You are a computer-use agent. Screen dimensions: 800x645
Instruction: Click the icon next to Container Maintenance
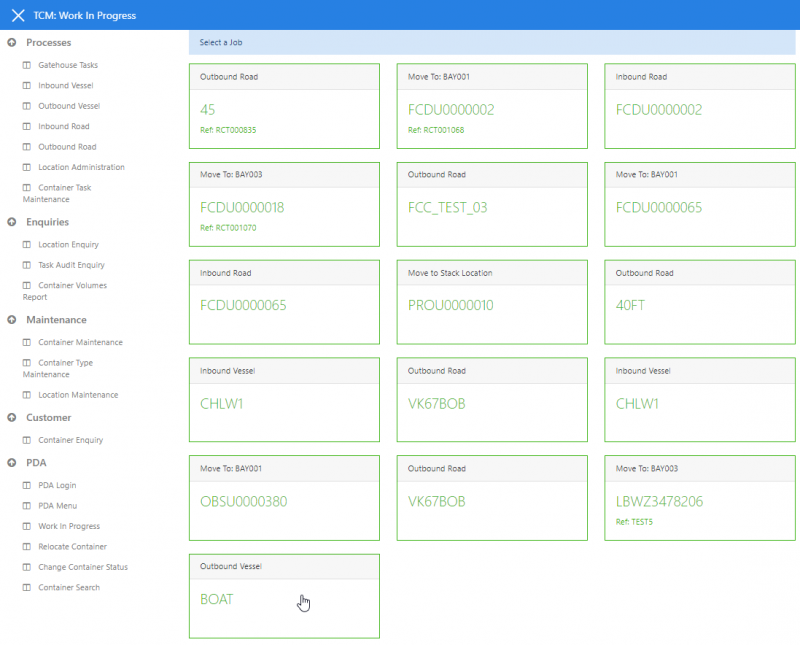(x=28, y=343)
